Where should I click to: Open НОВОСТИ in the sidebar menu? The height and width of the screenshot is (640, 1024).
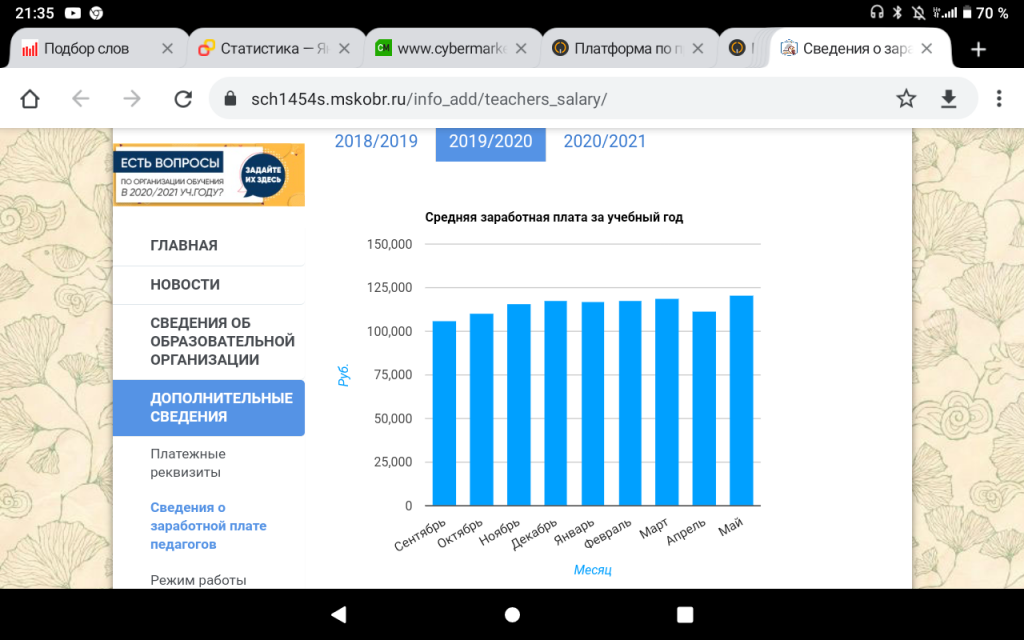click(185, 285)
